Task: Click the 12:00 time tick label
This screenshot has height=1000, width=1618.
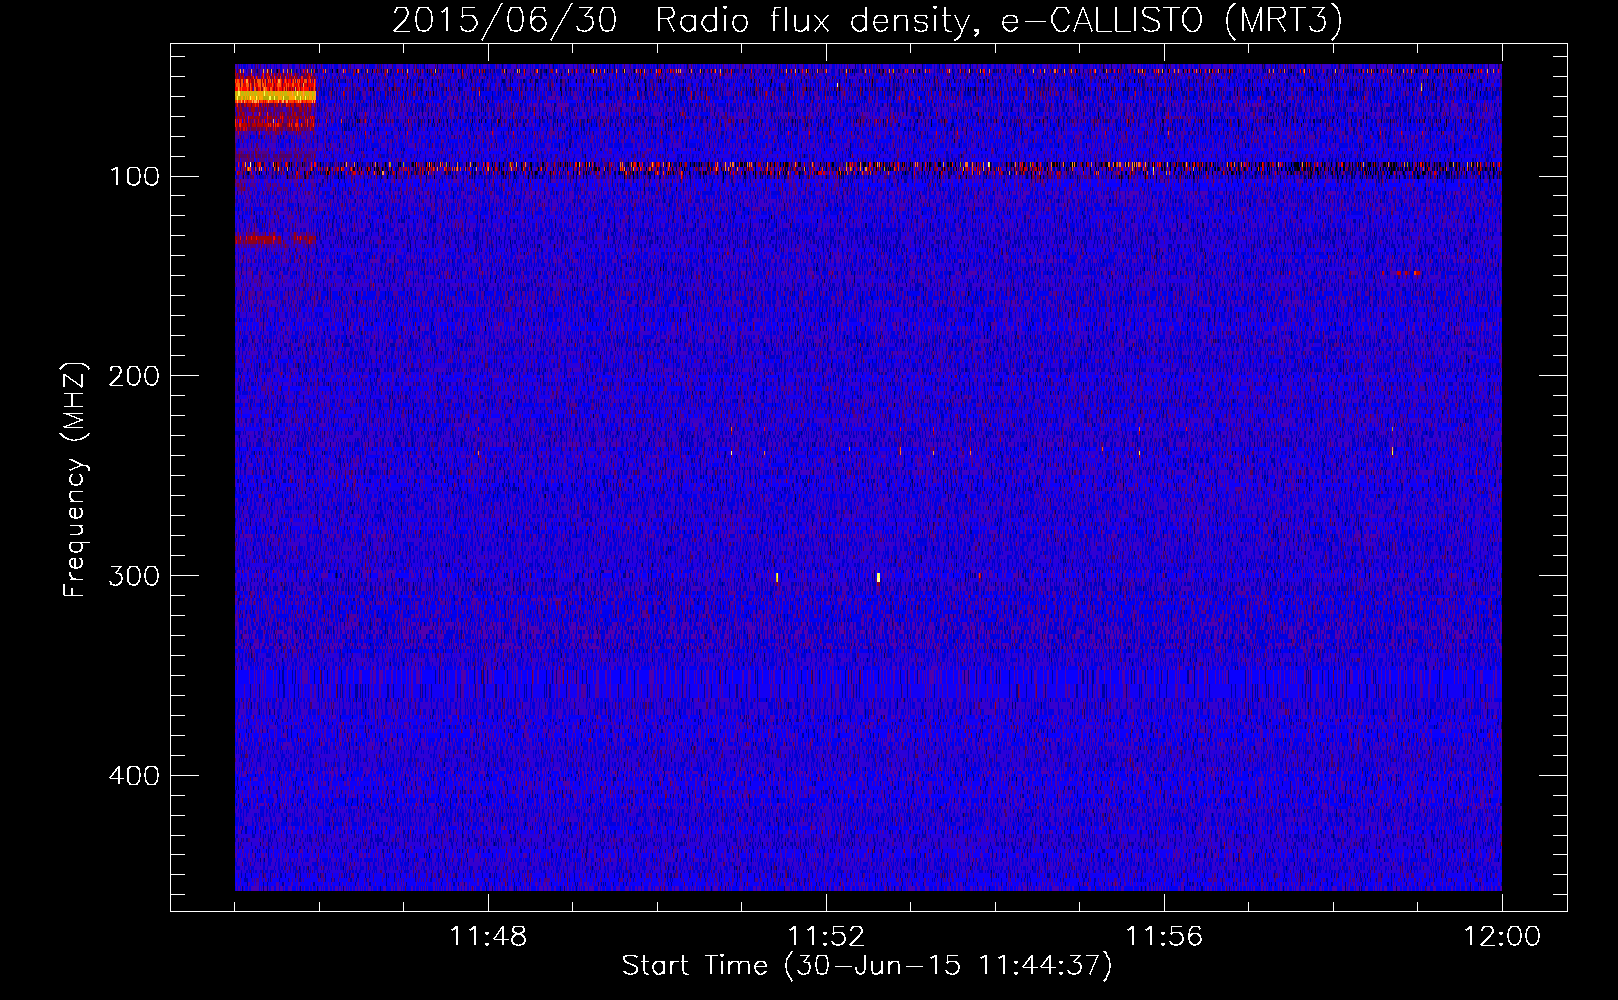Action: (x=1502, y=937)
